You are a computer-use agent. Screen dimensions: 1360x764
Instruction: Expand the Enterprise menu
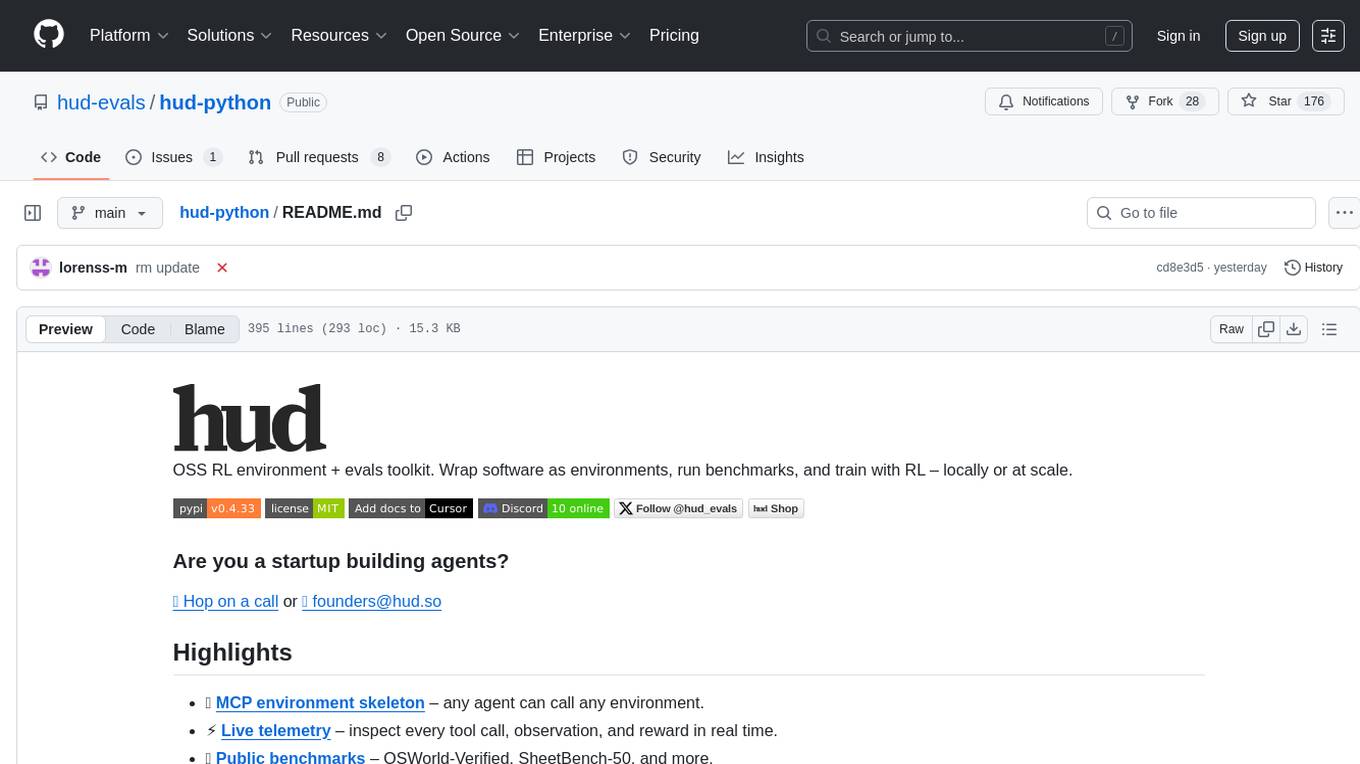coord(585,35)
